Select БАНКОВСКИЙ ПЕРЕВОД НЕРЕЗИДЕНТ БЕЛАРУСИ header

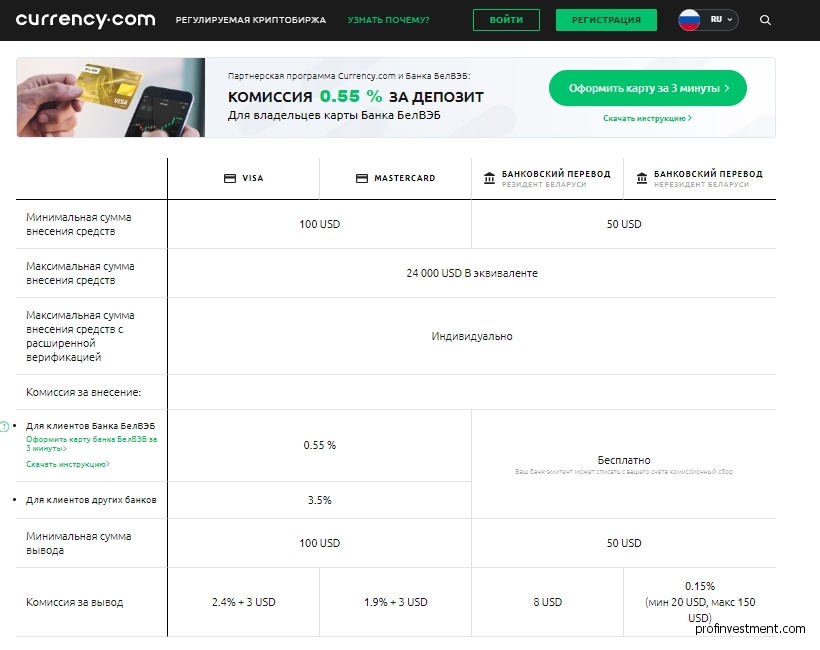click(x=700, y=178)
